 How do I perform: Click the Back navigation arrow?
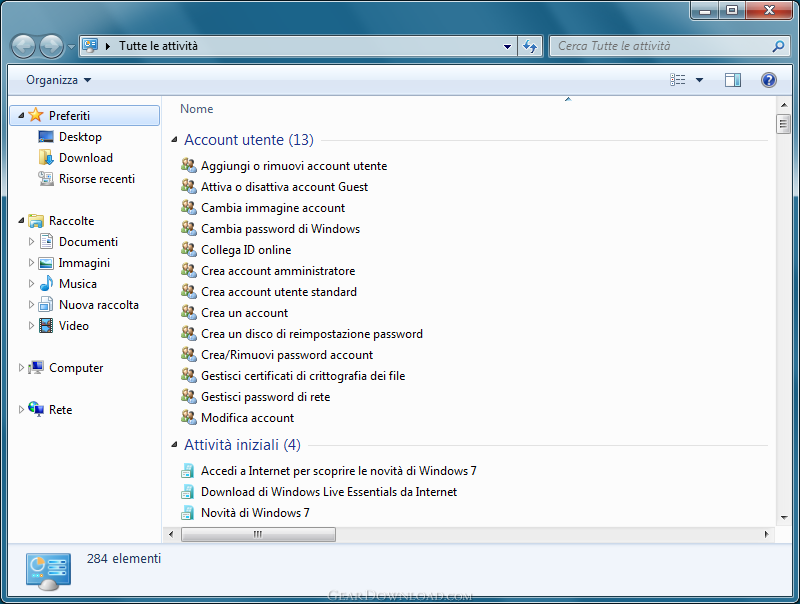23,46
